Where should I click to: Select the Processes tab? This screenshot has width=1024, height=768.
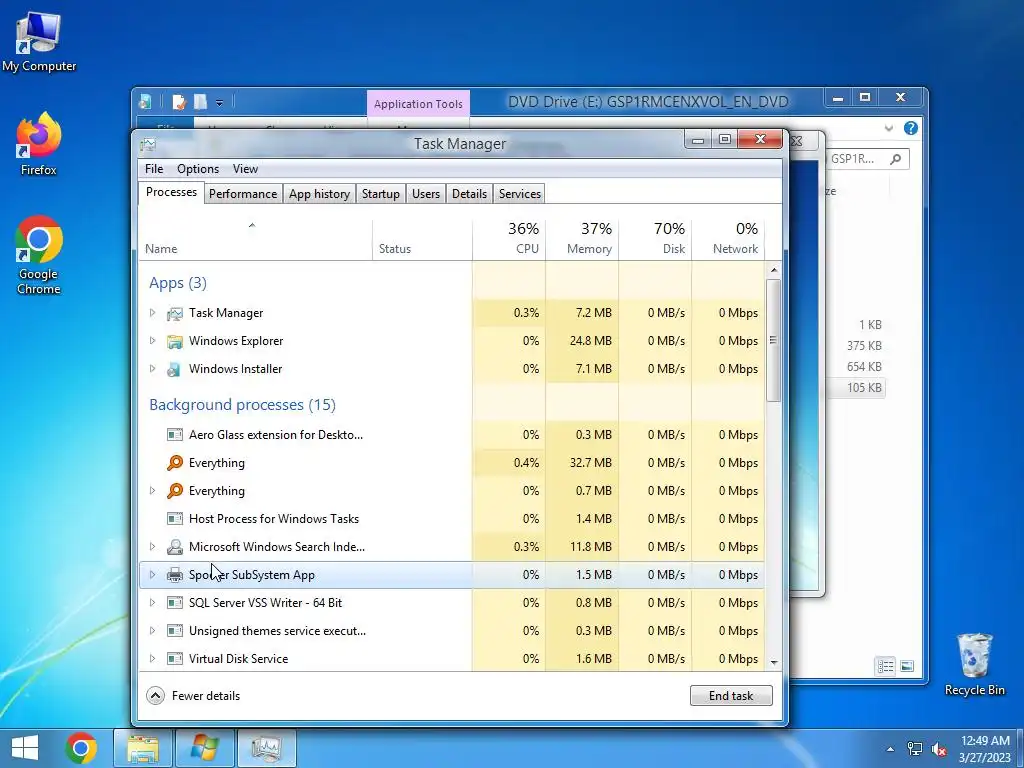171,192
